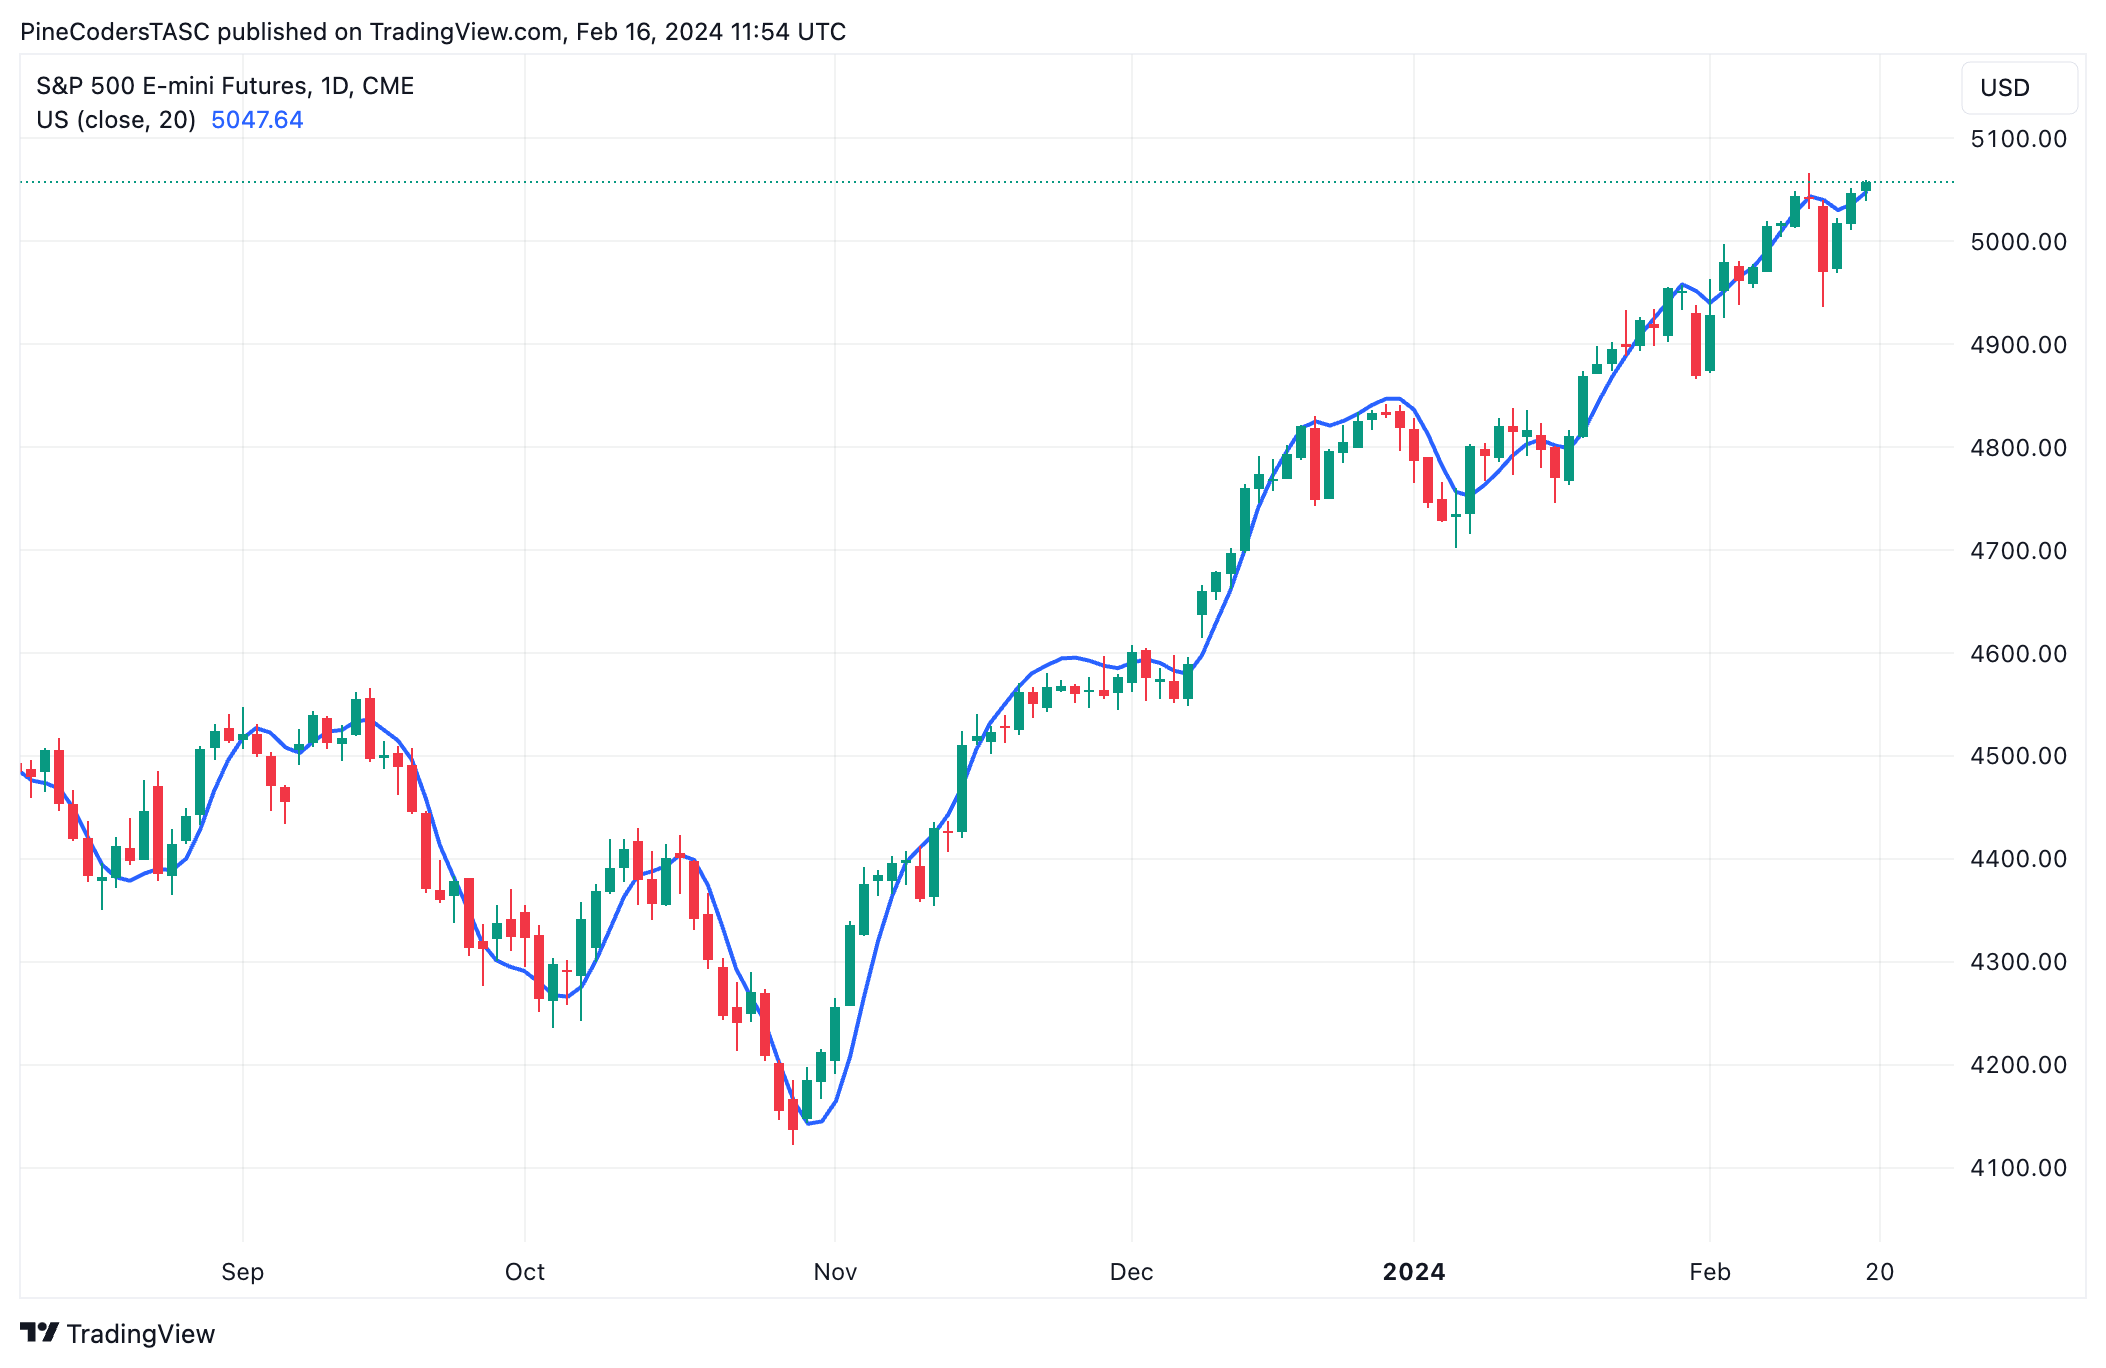Click the S&P 500 E-mini Futures title

click(225, 86)
